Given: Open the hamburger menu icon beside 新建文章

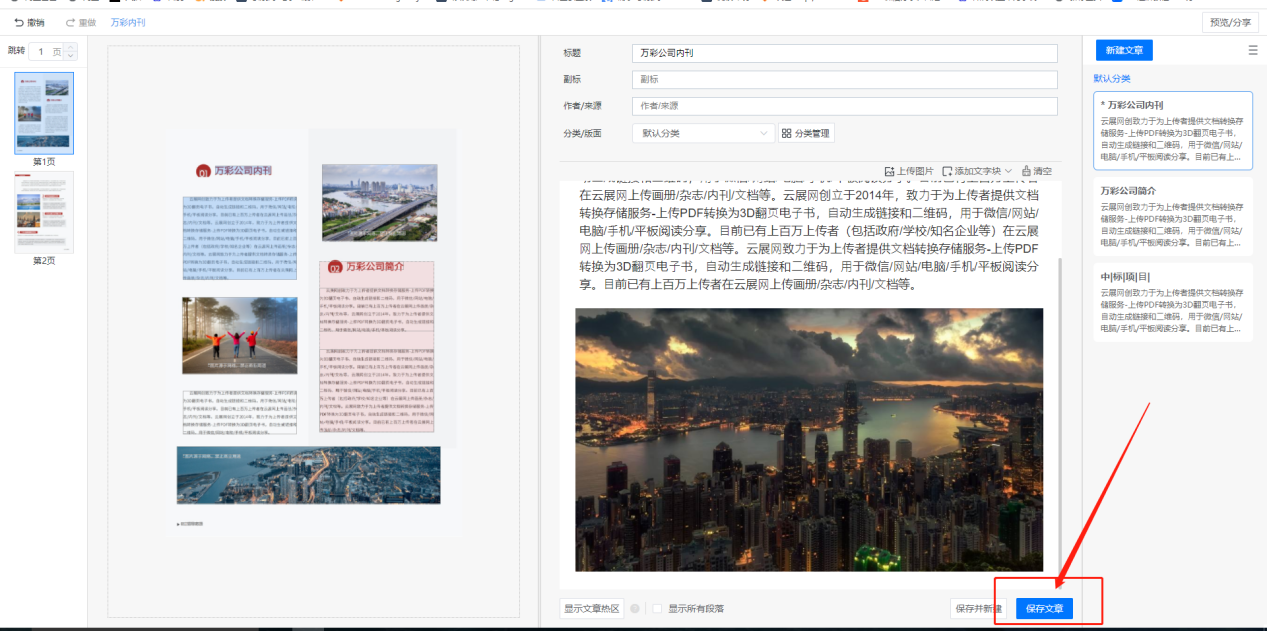Looking at the screenshot, I should coord(1253,50).
